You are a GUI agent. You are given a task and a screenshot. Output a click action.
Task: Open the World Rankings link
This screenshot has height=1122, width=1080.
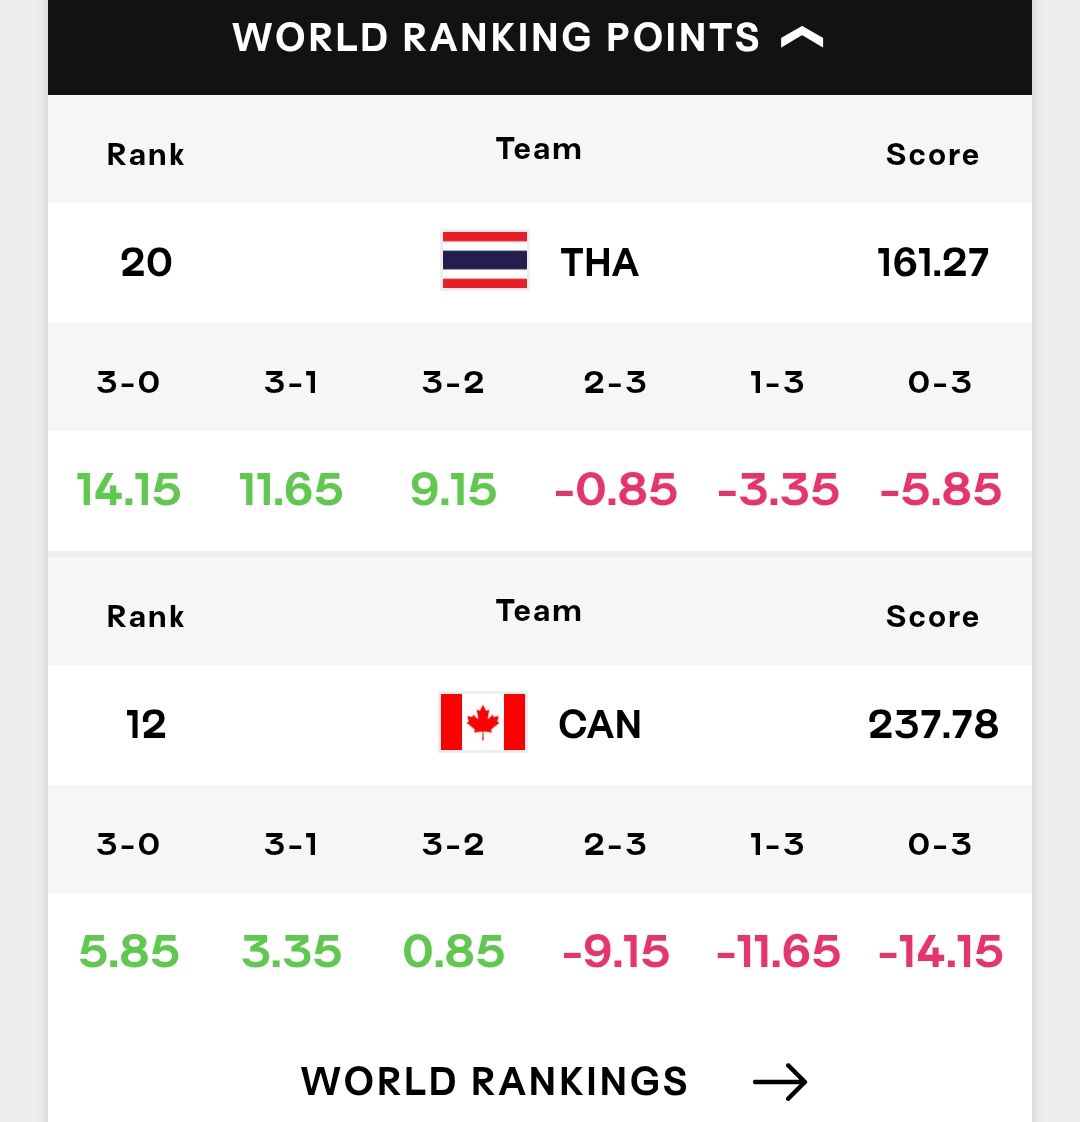pyautogui.click(x=494, y=1081)
